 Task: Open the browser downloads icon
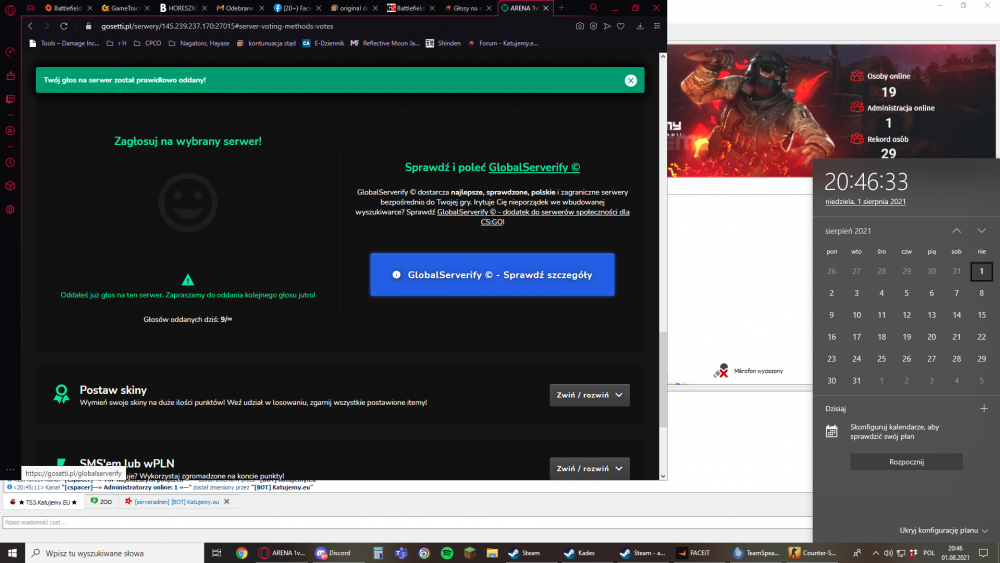point(640,26)
